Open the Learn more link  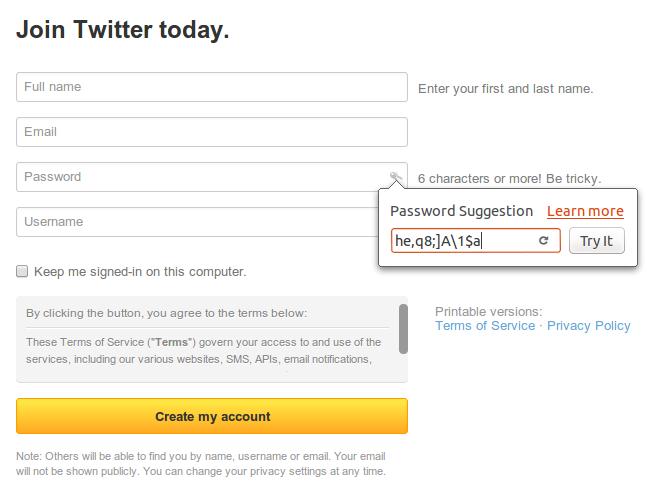point(585,211)
